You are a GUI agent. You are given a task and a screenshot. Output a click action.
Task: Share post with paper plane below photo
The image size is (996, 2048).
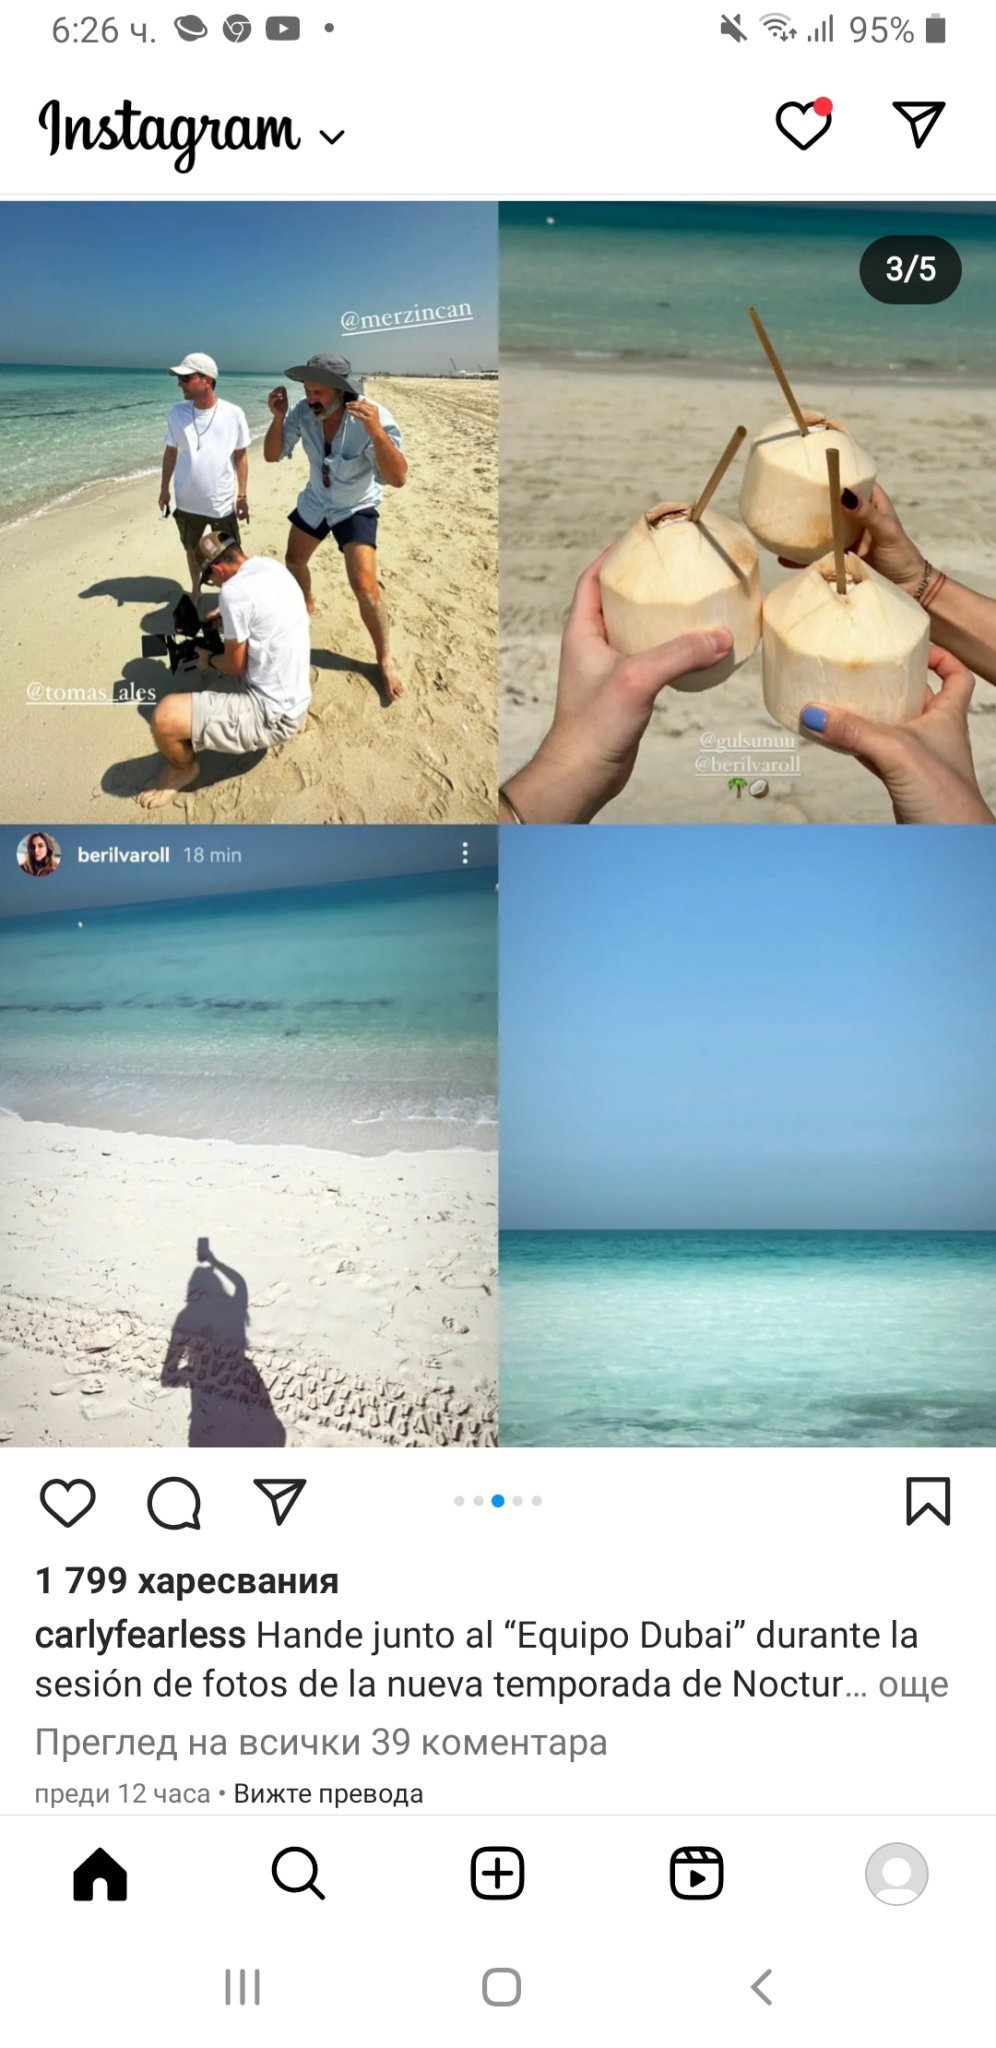[x=280, y=1500]
